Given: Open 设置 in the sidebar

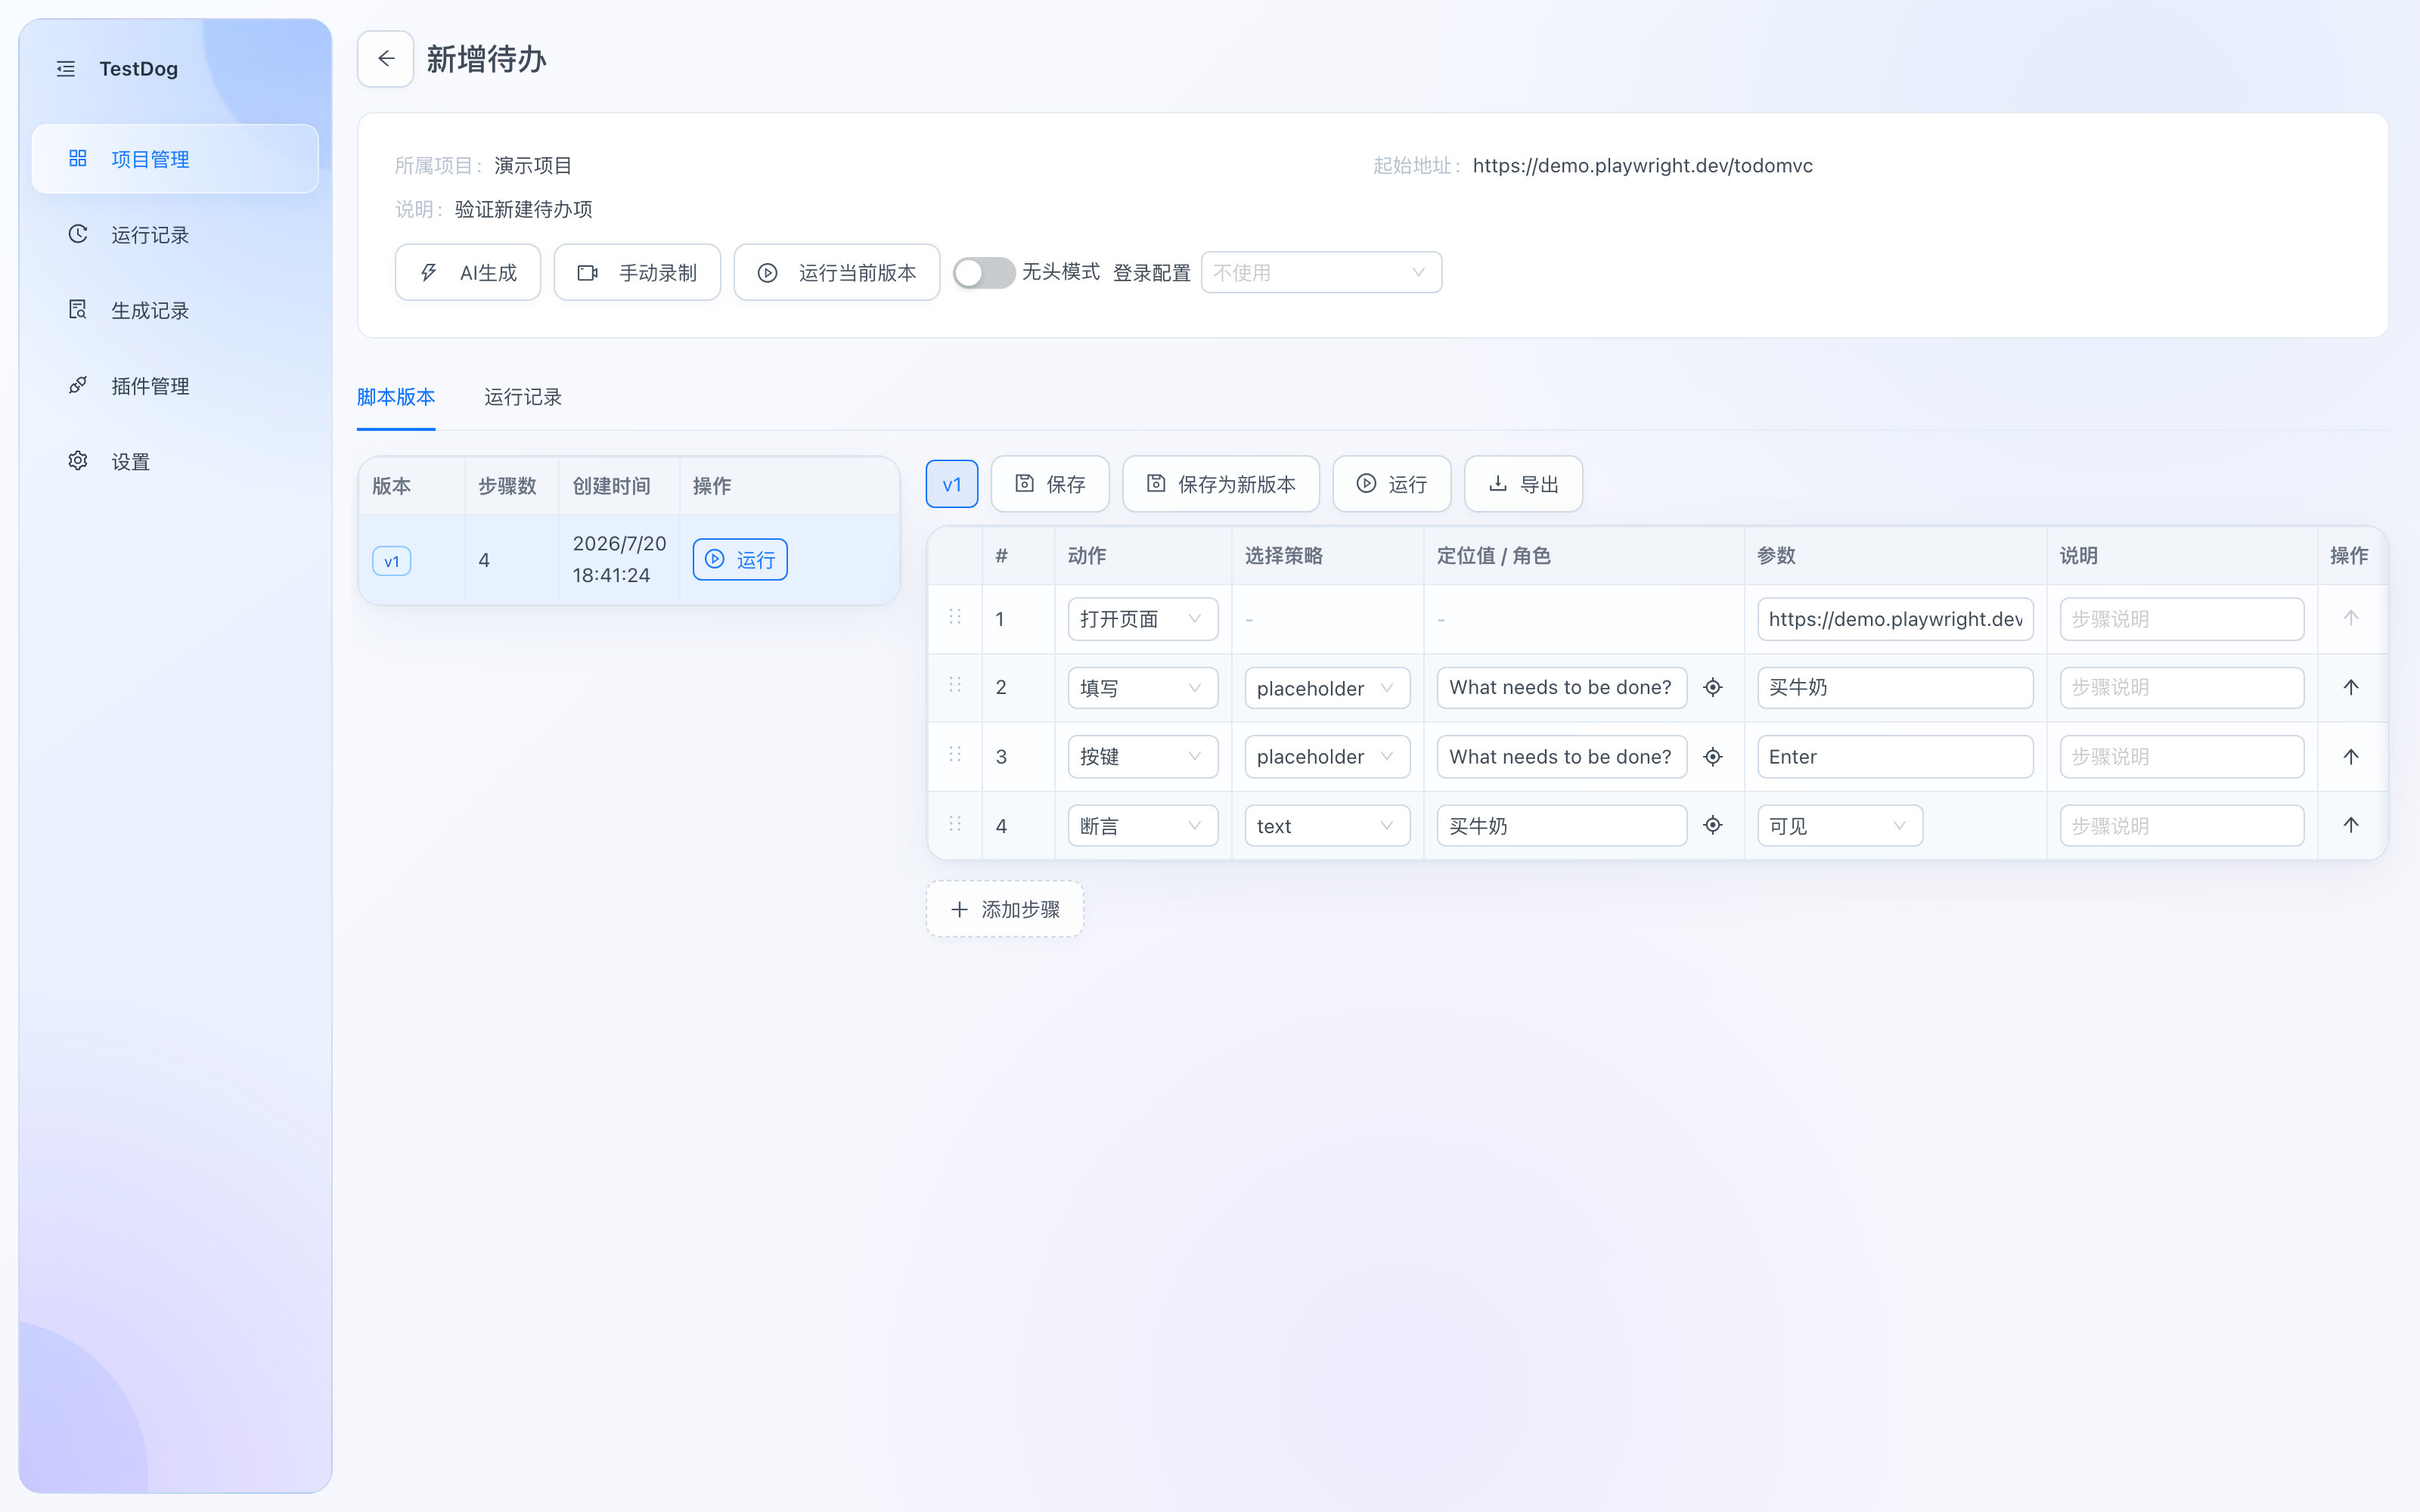Looking at the screenshot, I should 175,461.
